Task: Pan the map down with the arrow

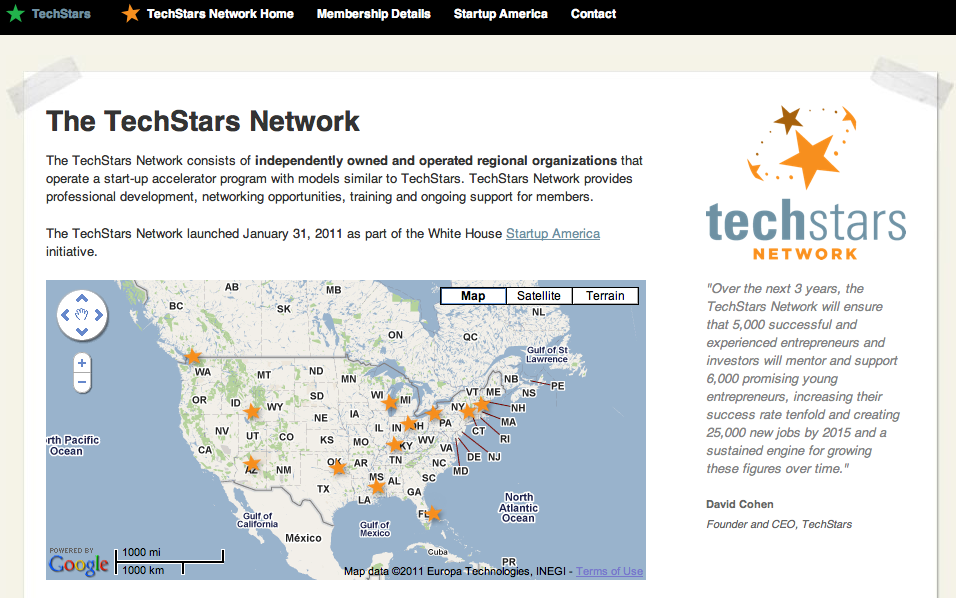Action: 82,332
